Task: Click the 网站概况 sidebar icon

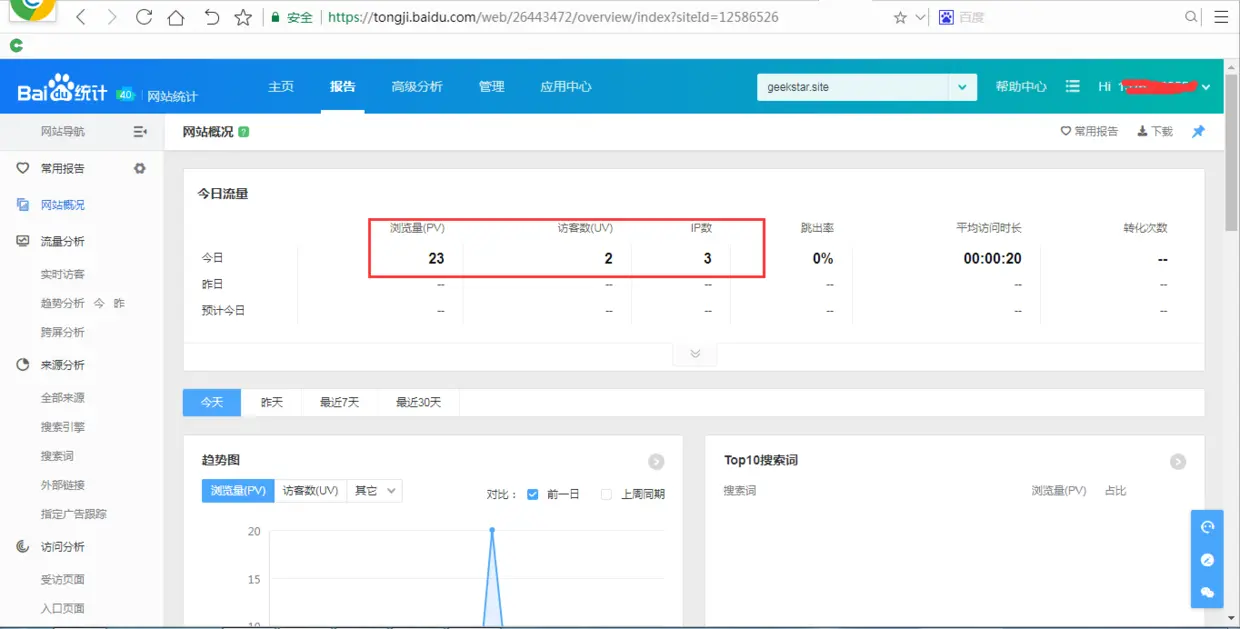Action: coord(23,205)
